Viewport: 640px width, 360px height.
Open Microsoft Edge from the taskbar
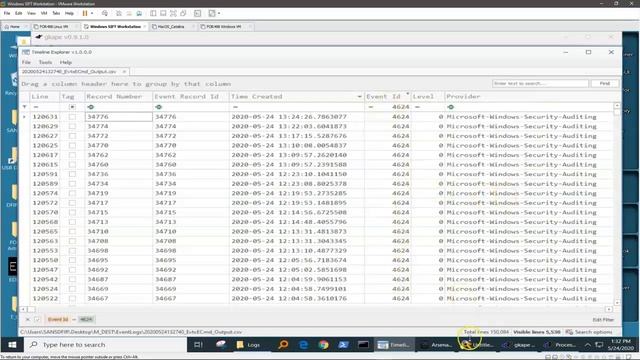pos(304,345)
